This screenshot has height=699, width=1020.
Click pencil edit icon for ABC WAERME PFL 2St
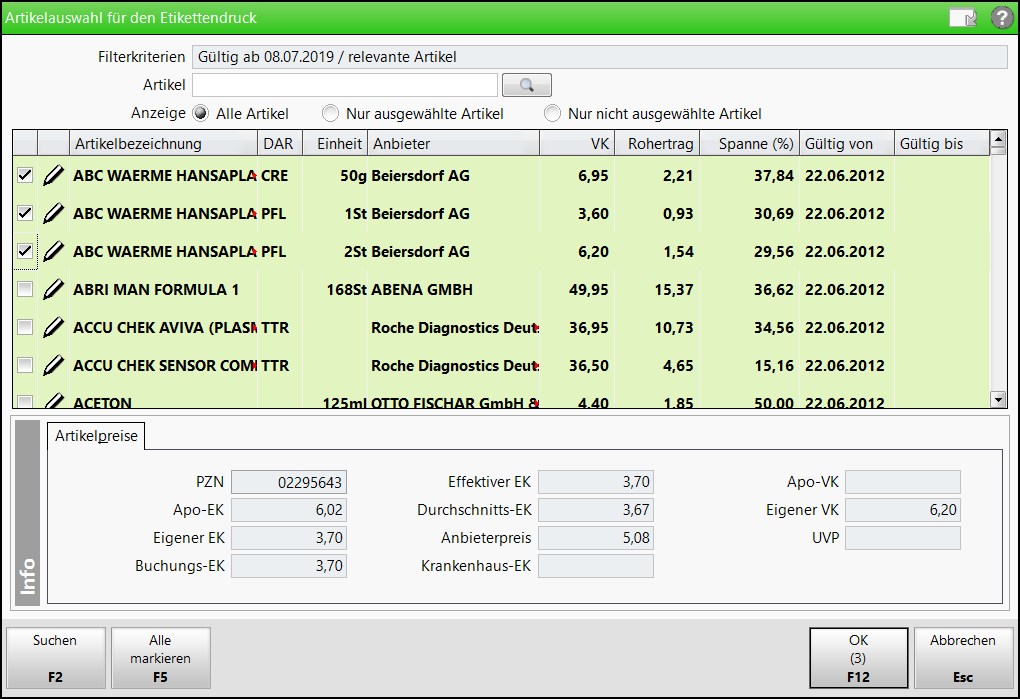[x=53, y=252]
